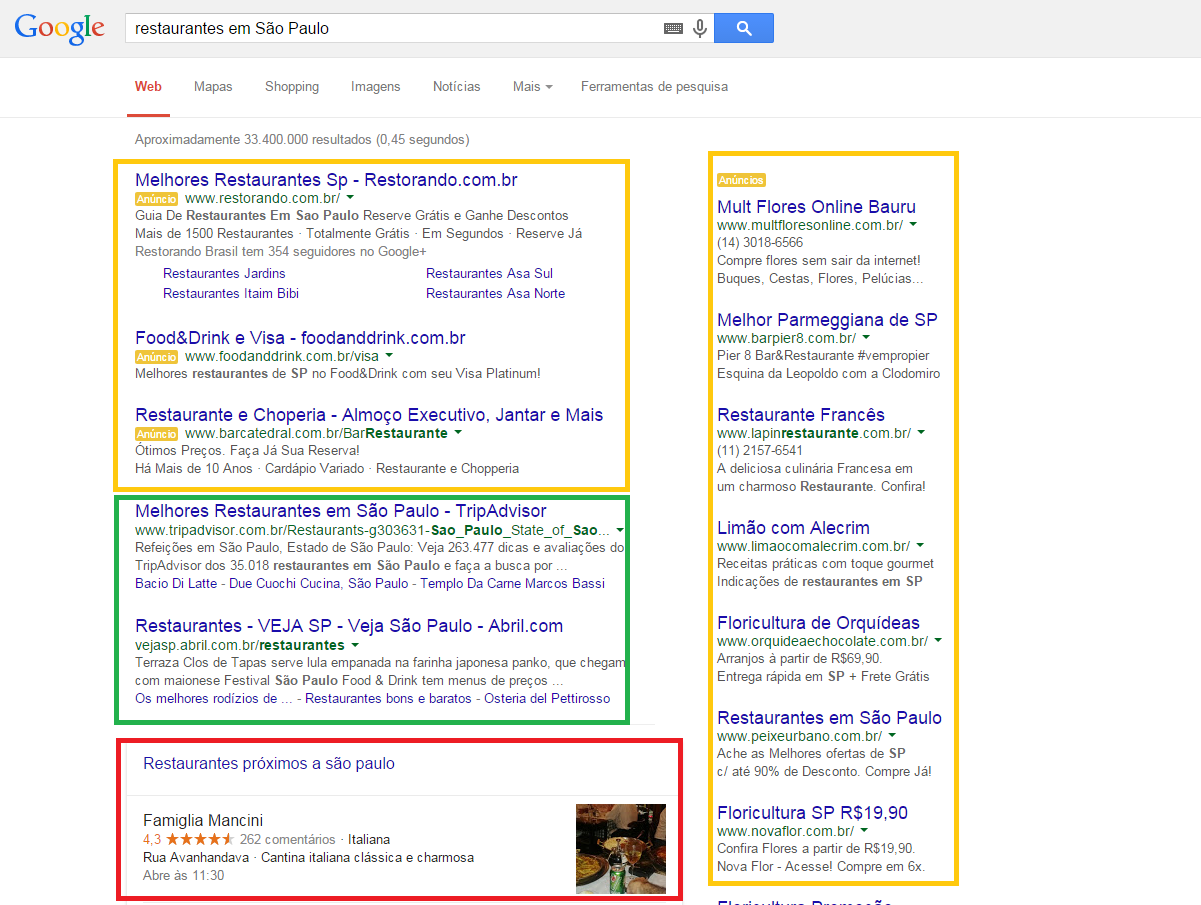Open 'Os melhores rodízios de ...' sublink
Image resolution: width=1201 pixels, height=905 pixels.
pyautogui.click(x=214, y=698)
